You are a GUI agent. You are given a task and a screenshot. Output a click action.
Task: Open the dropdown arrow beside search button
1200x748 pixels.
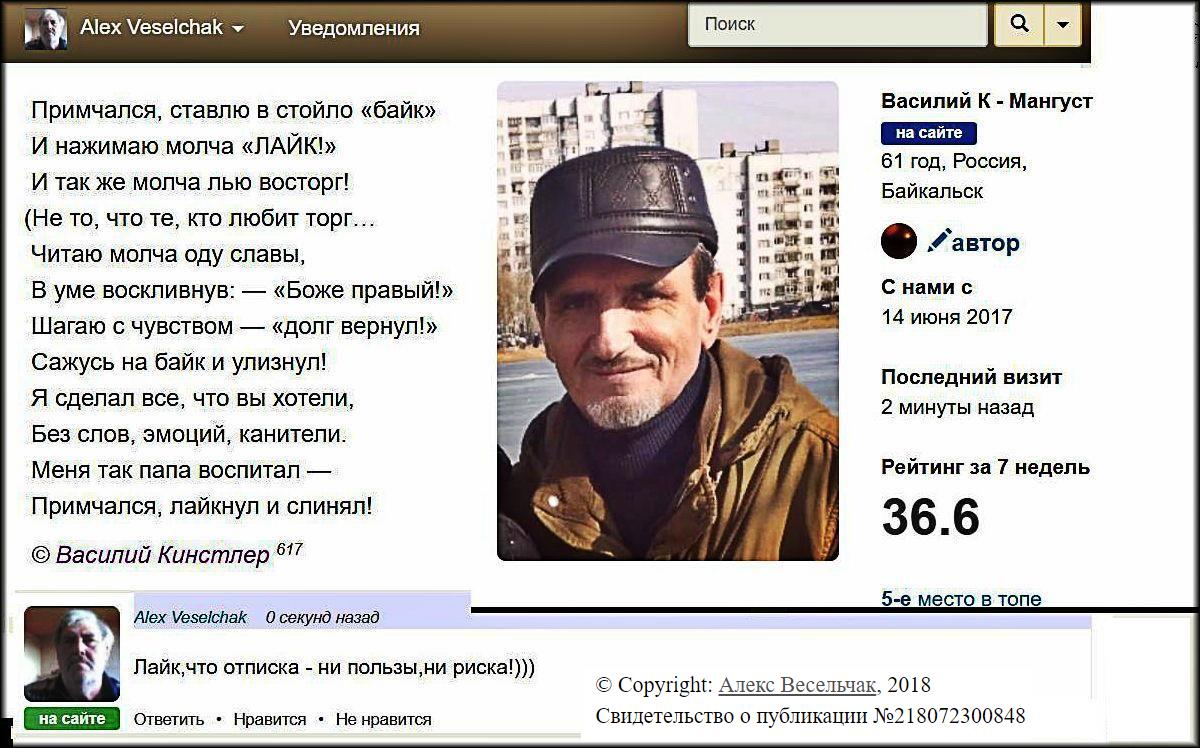click(x=1062, y=25)
